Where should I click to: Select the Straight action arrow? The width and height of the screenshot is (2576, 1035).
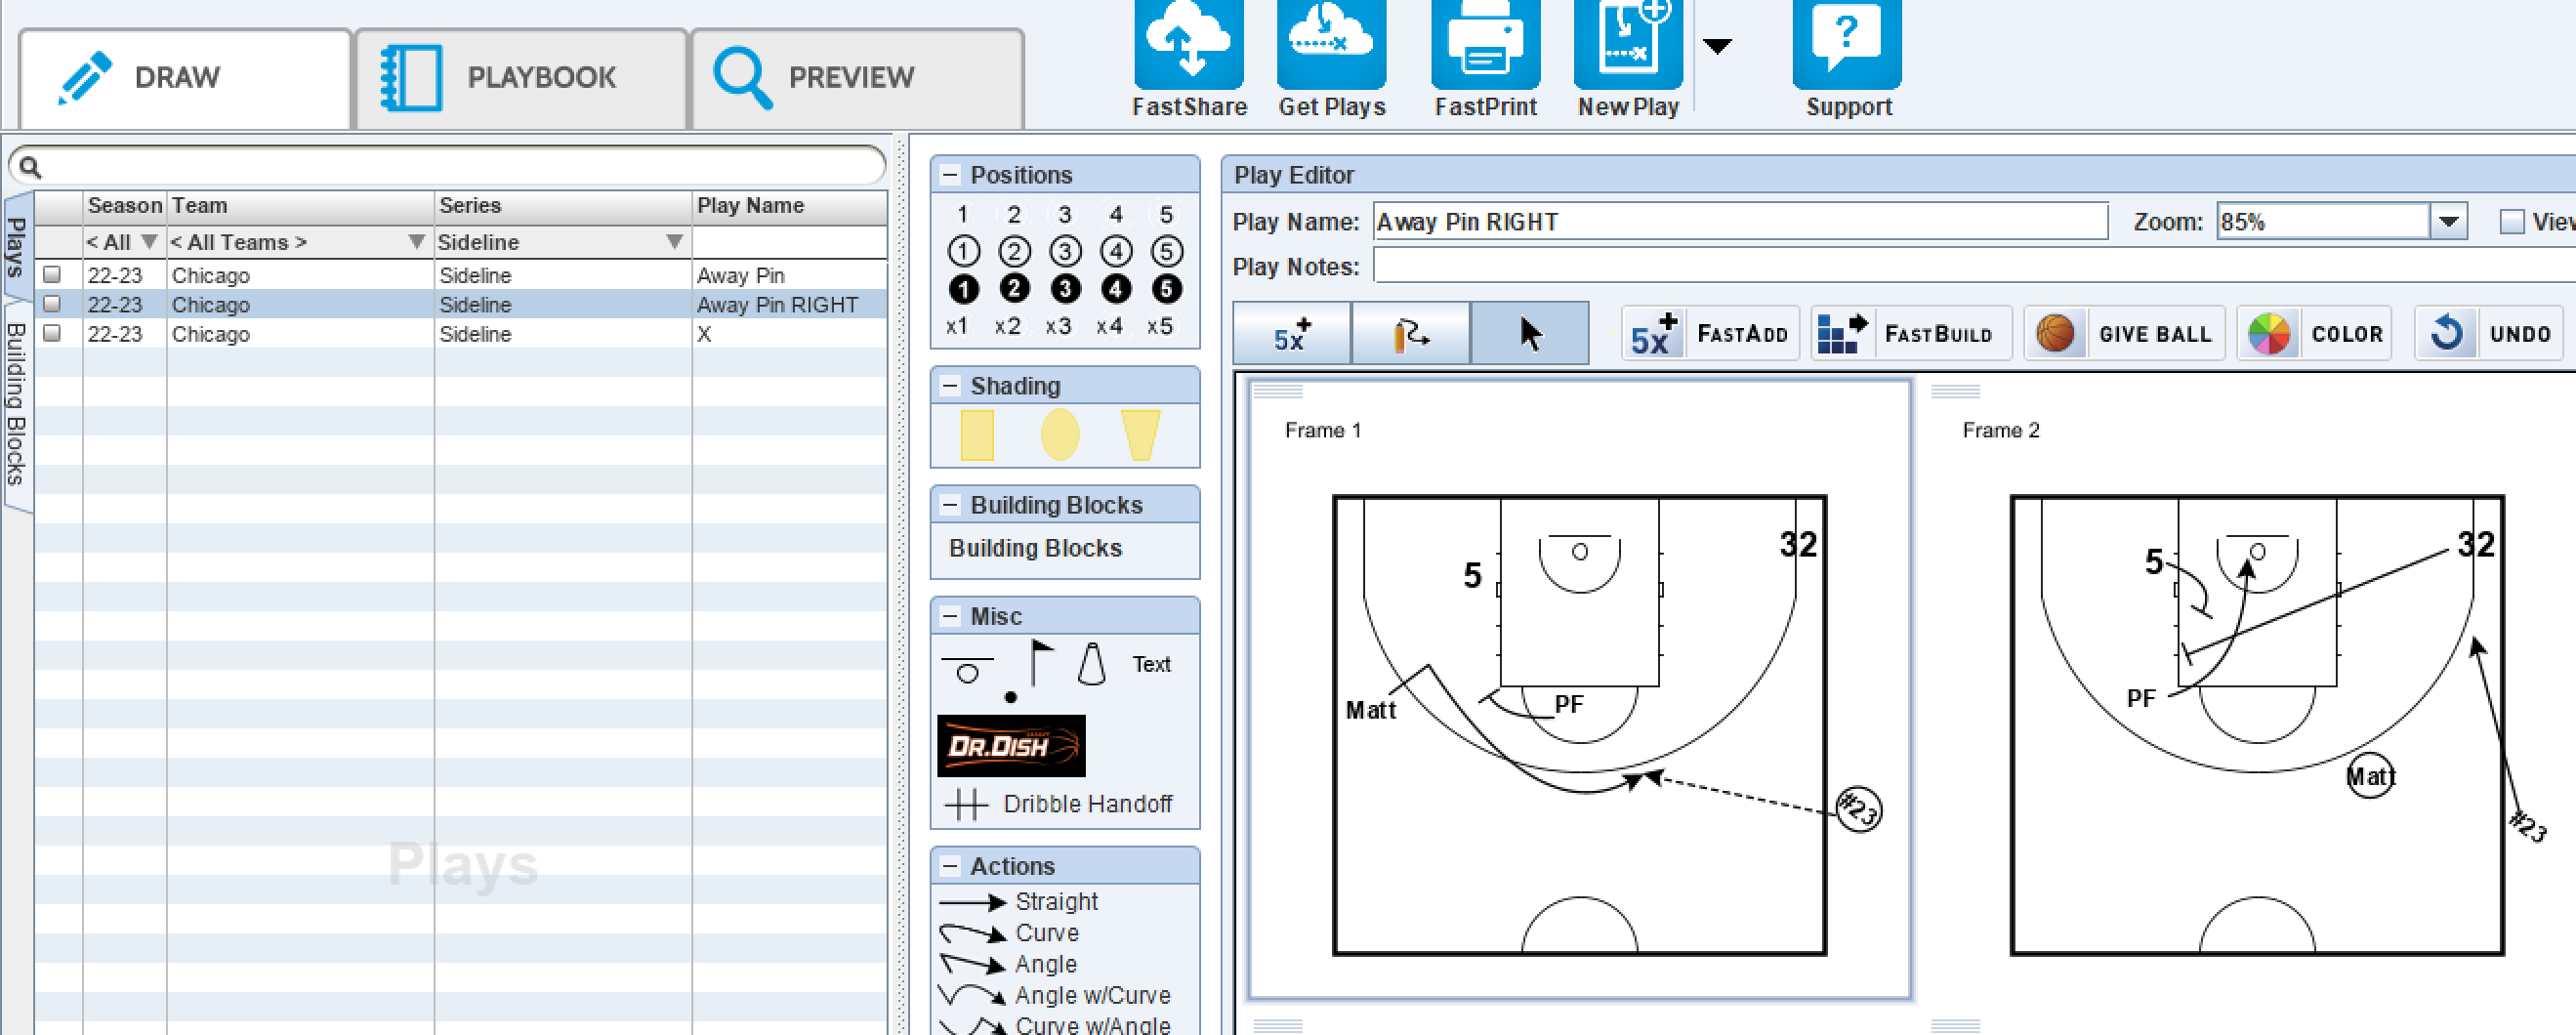click(x=1020, y=902)
